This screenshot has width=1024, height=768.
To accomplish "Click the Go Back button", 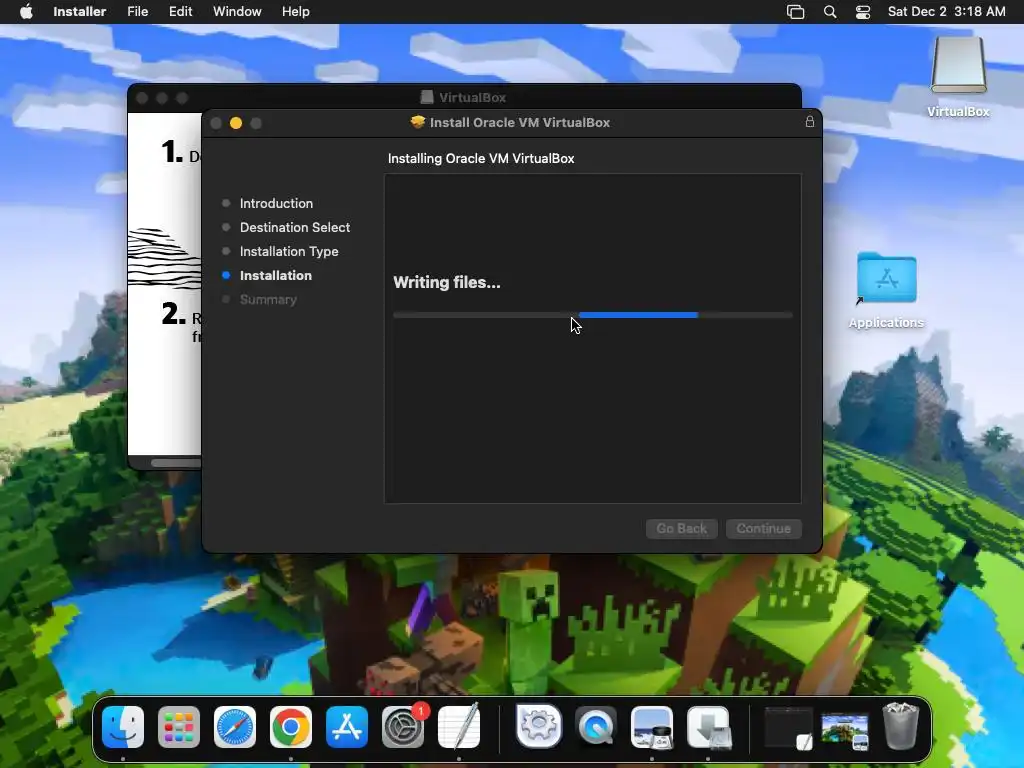I will pyautogui.click(x=682, y=528).
